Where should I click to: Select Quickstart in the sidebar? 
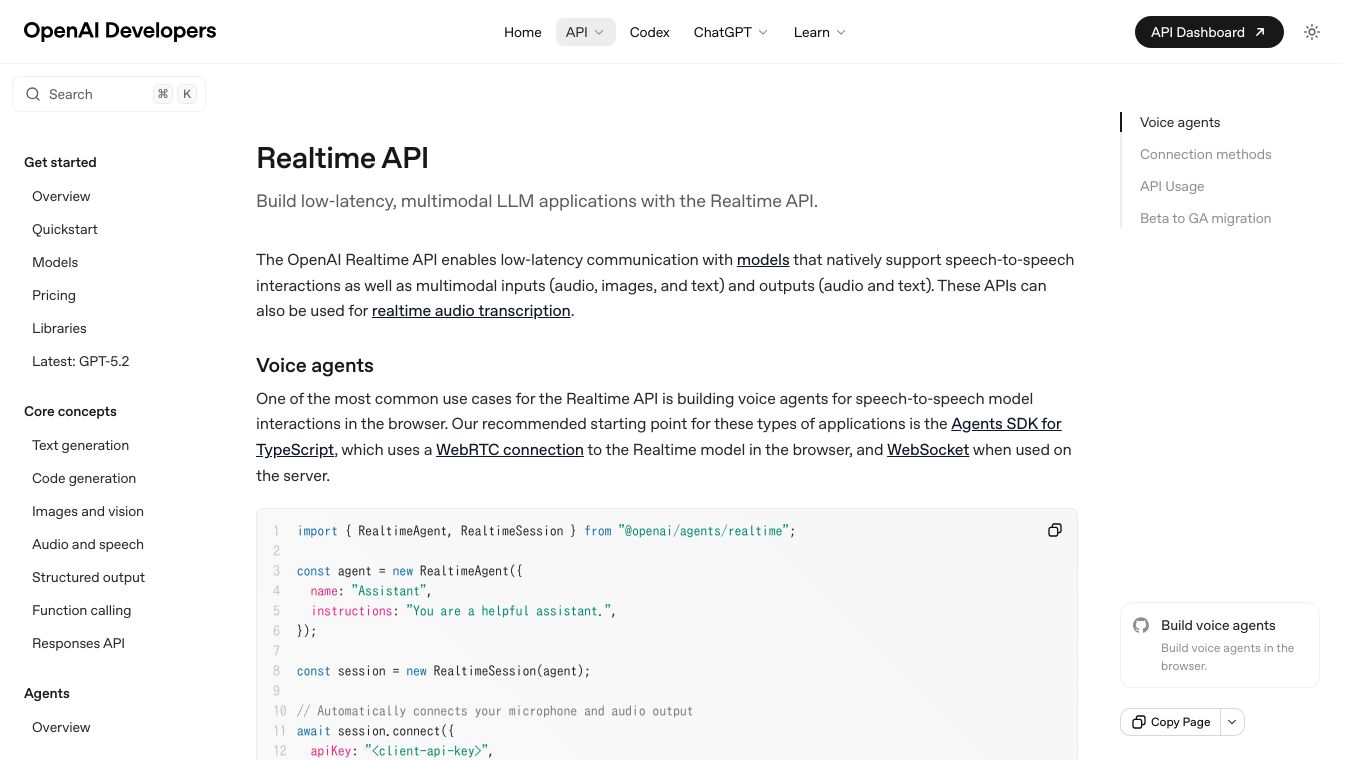click(x=64, y=229)
